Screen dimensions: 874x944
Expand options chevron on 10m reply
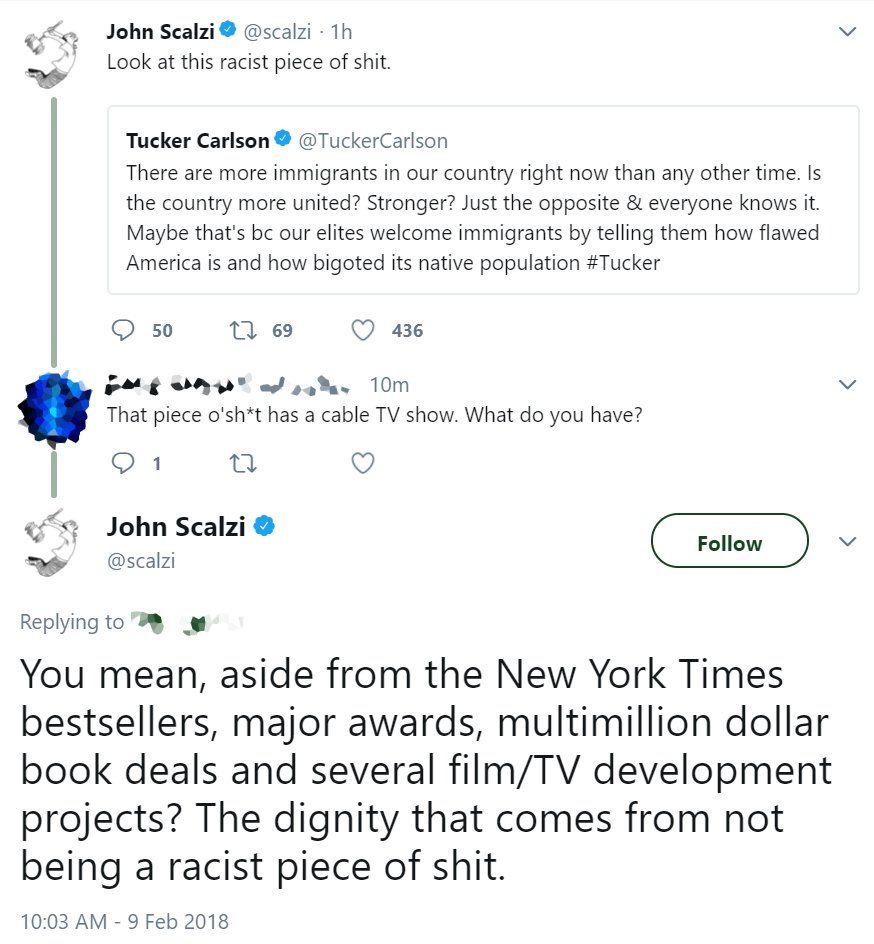[x=847, y=385]
